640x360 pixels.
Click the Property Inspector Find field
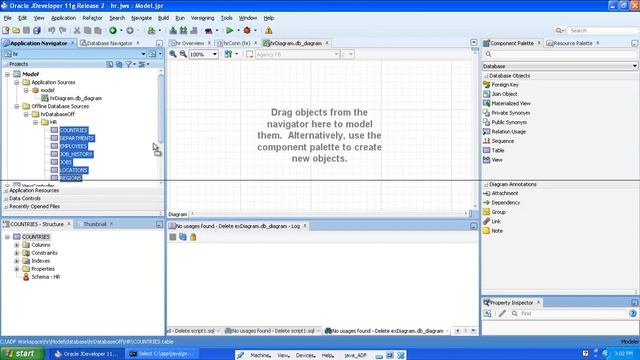coord(573,313)
